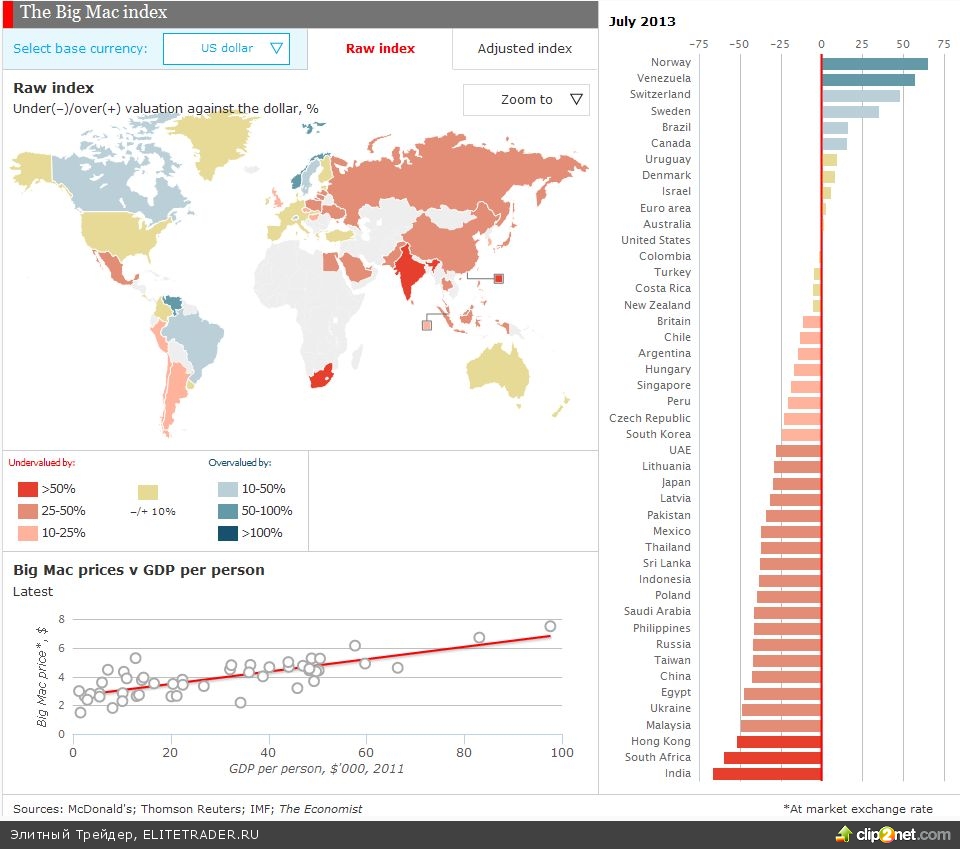Viewport: 960px width, 849px height.
Task: Click the Singapore square marker on map
Action: pyautogui.click(x=427, y=325)
